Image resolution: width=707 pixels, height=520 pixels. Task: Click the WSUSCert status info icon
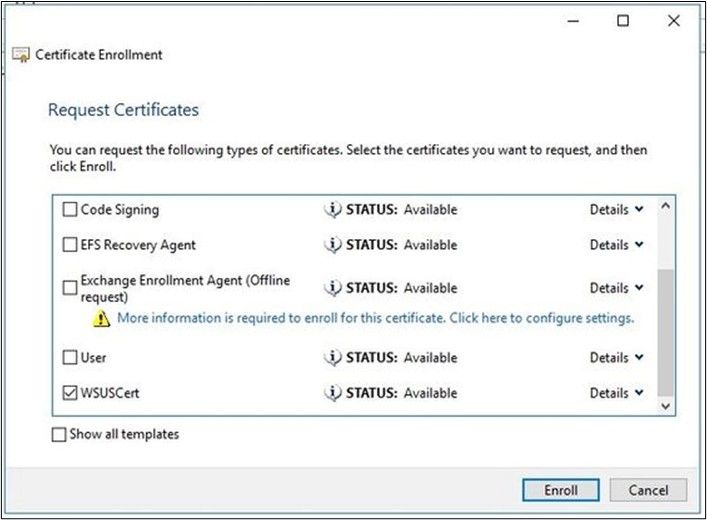tap(333, 393)
